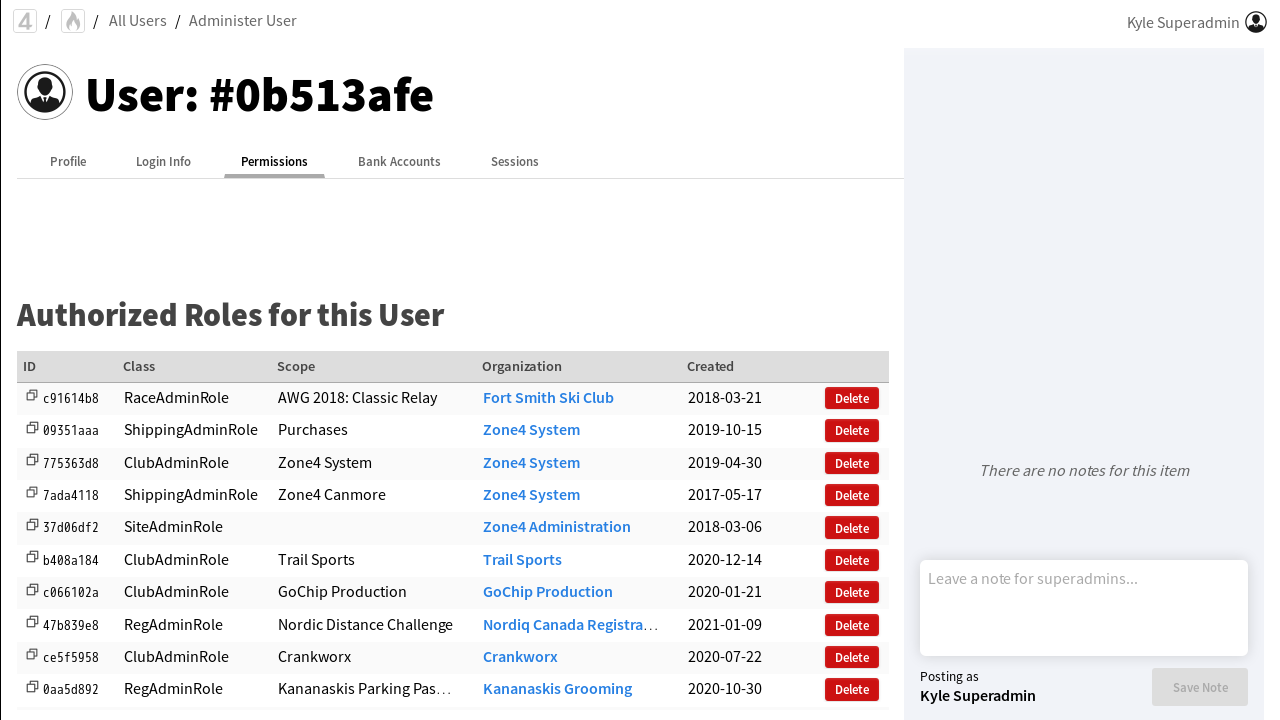The image size is (1280, 720).
Task: Copy ID icon for role c91614b8
Action: click(x=32, y=396)
